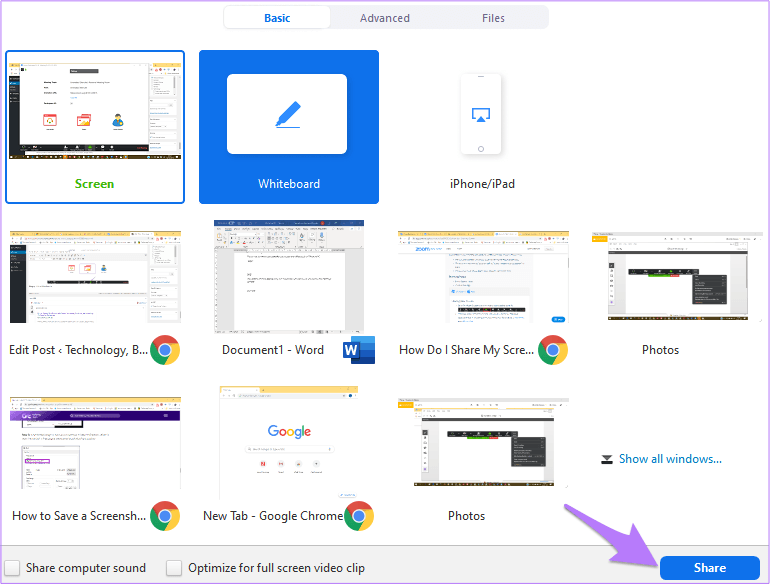Open the Files tab
Viewport: 770px width, 584px height.
coord(493,18)
